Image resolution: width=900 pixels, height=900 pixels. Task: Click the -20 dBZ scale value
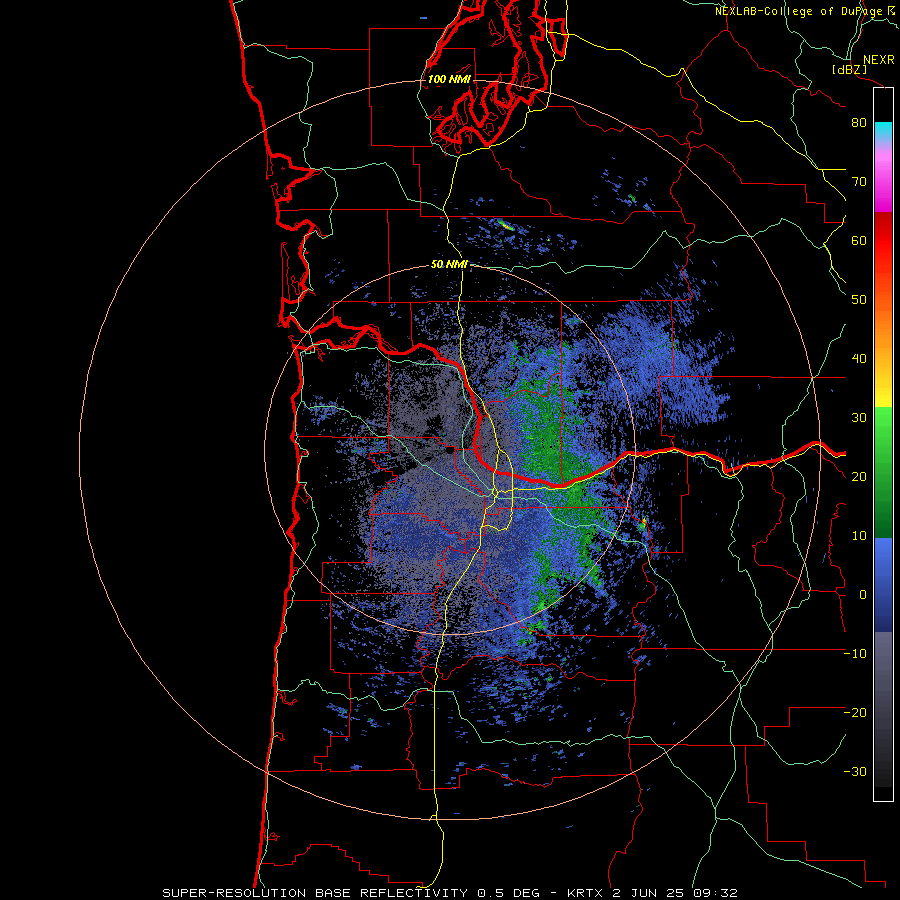pos(855,713)
